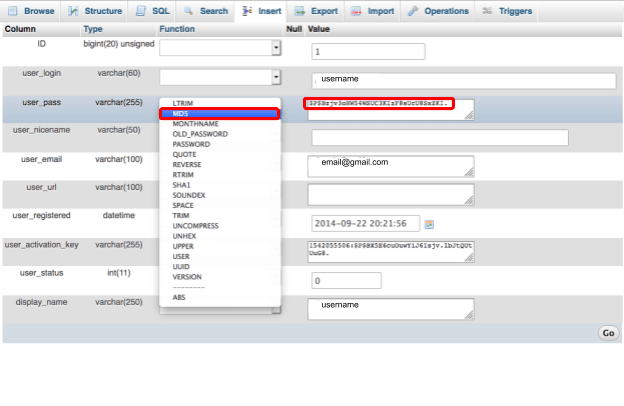Open the Browse tab
Viewport: 624px width, 406px height.
coord(31,11)
